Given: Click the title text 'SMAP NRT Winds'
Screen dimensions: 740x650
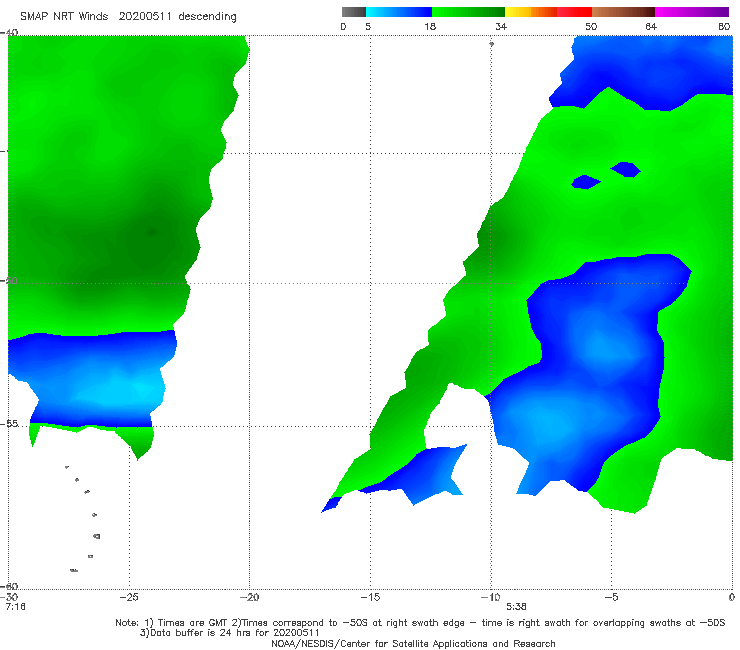Looking at the screenshot, I should click(x=64, y=16).
